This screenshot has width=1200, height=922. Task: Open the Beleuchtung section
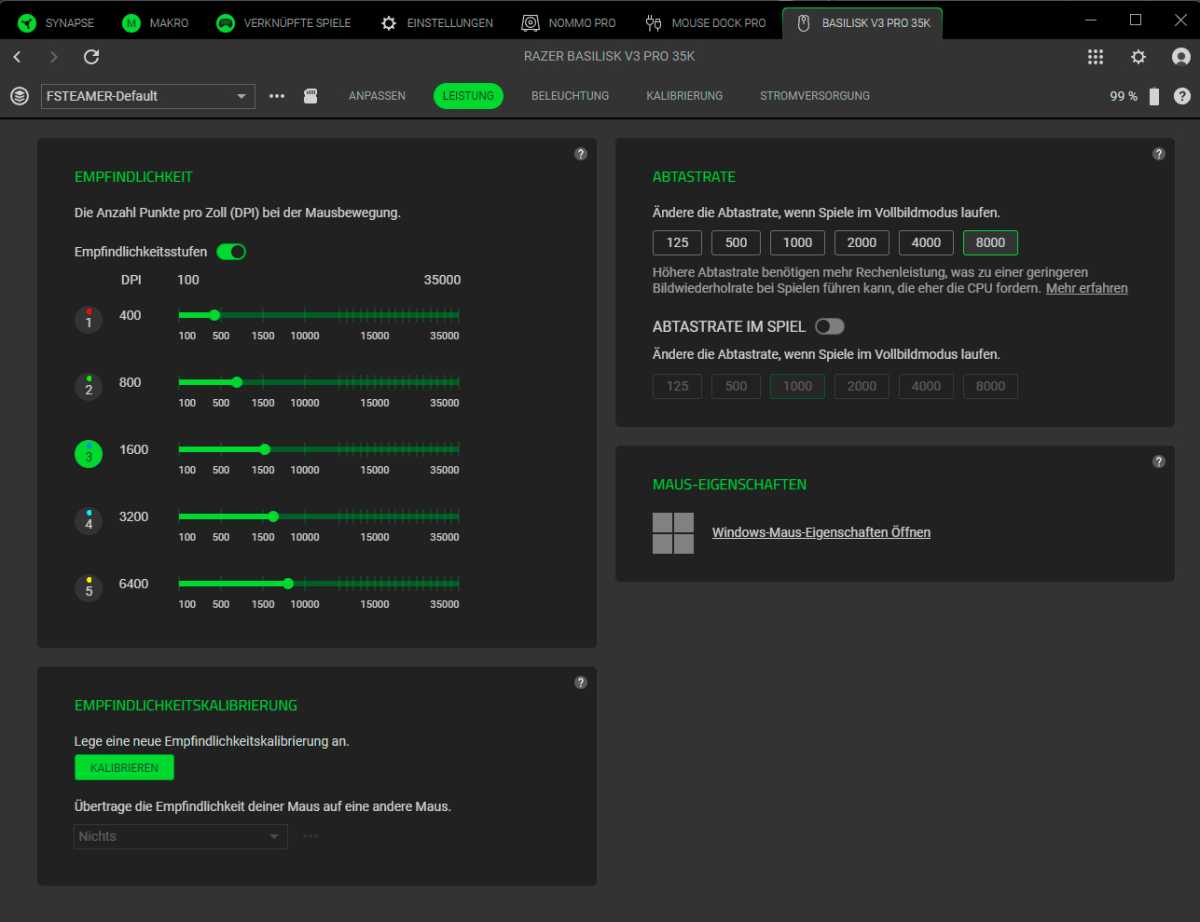tap(570, 96)
